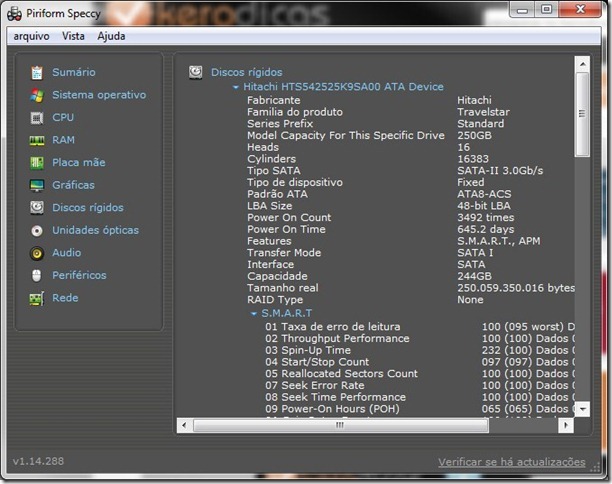The image size is (612, 484).
Task: Click the v1.14.288 version label
Action: [x=38, y=461]
